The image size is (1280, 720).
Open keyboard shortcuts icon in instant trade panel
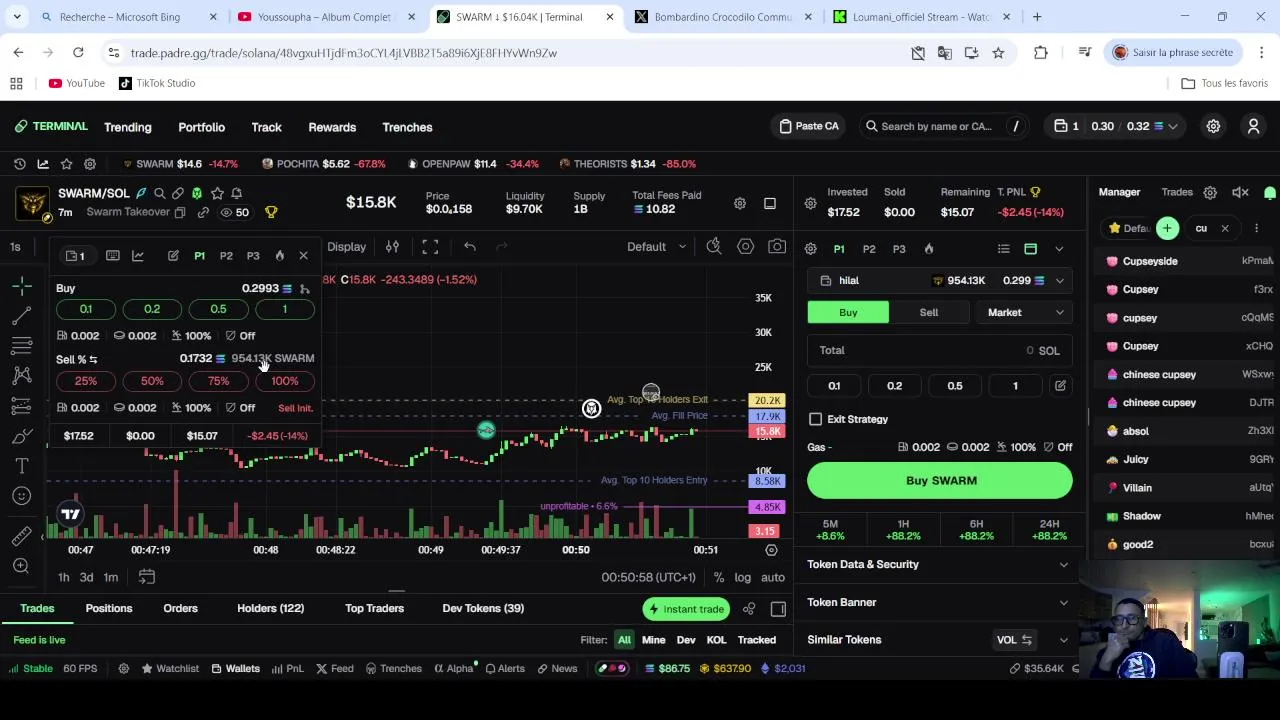point(112,256)
